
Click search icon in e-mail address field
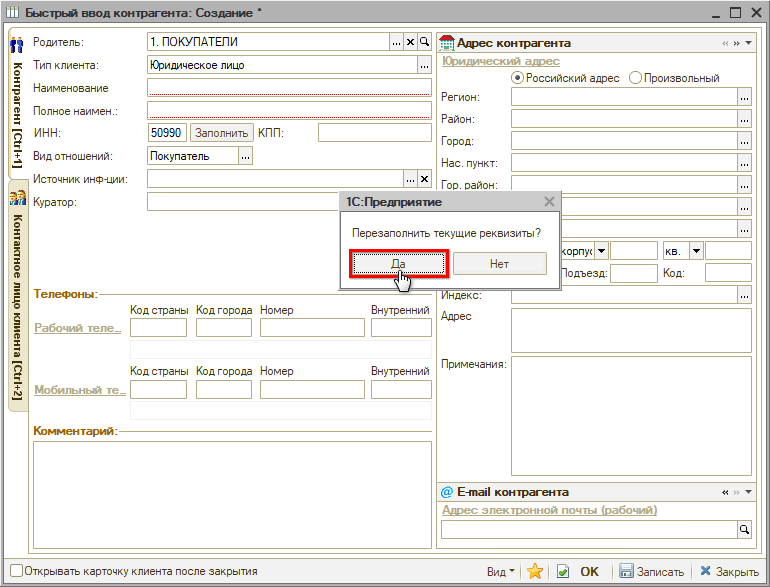[x=743, y=530]
